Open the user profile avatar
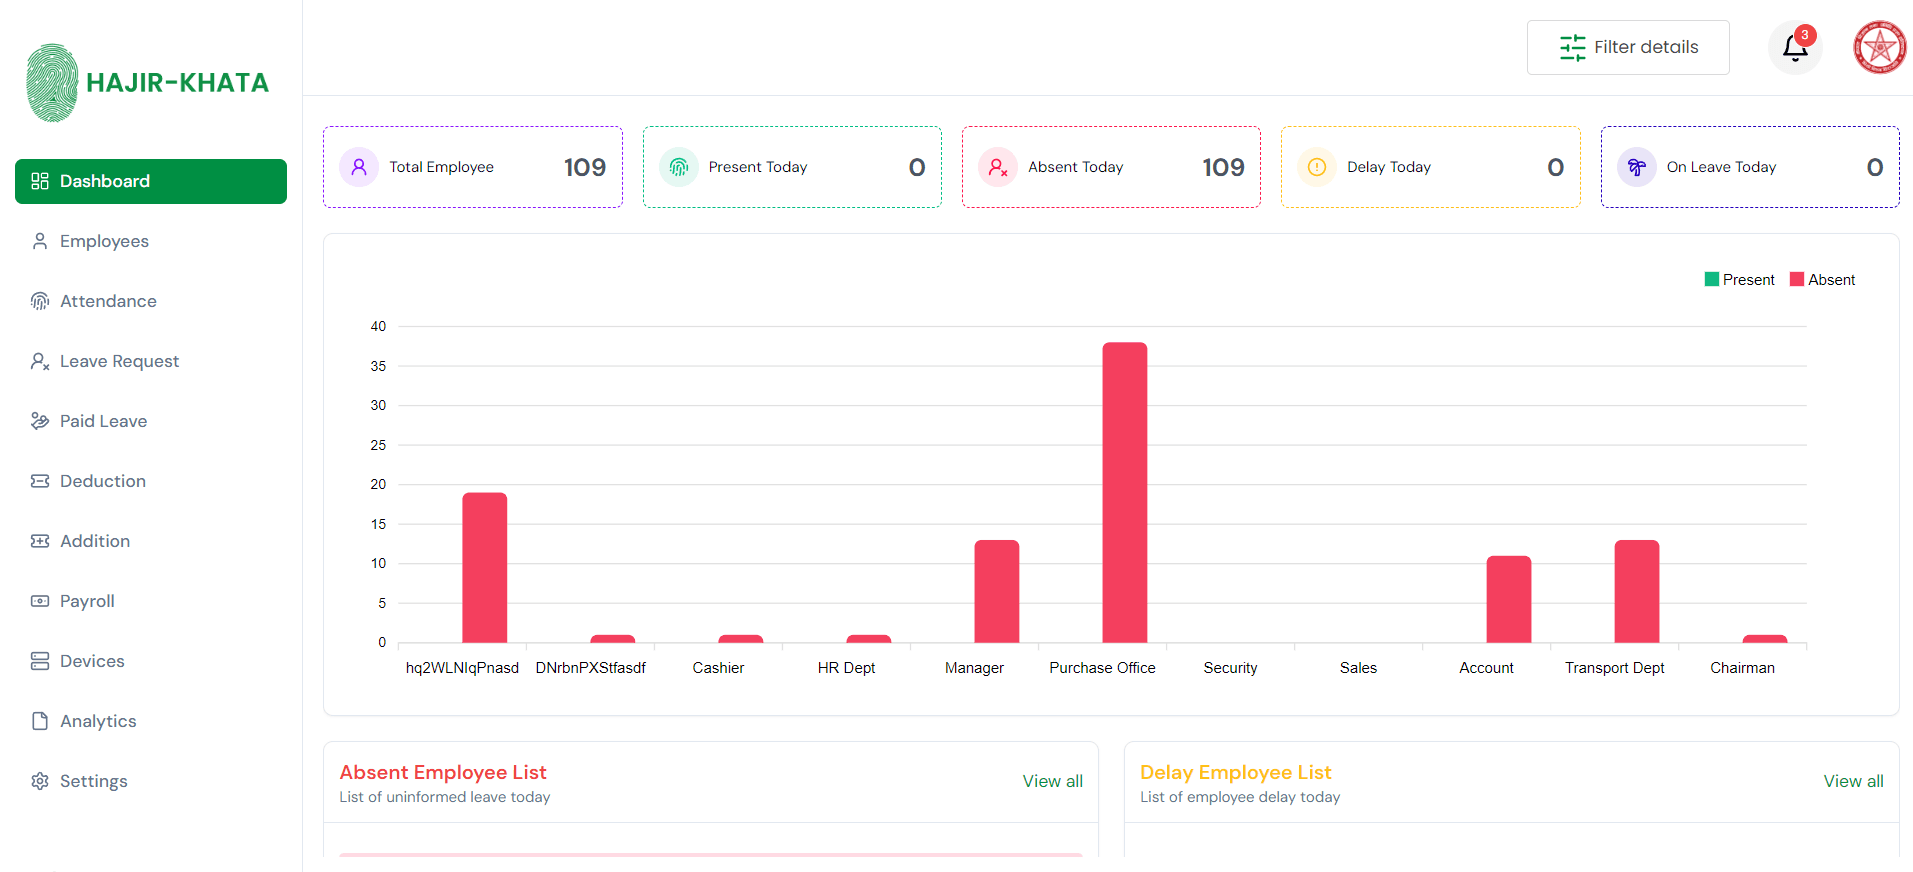This screenshot has height=872, width=1913. tap(1879, 48)
